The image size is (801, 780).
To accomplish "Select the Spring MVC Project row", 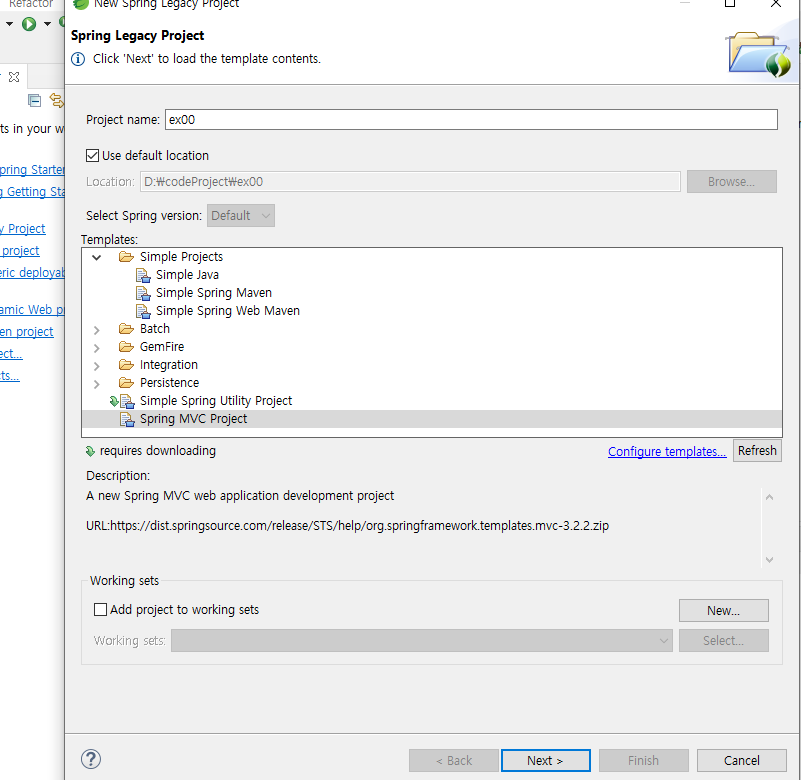I will 432,419.
